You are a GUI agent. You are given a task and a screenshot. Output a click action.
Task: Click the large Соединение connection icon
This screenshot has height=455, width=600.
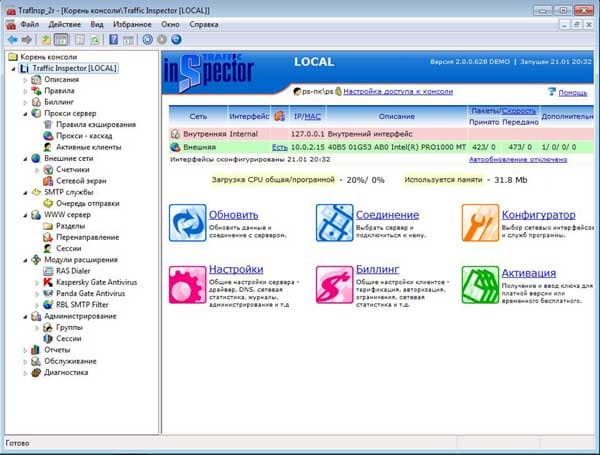(x=334, y=223)
